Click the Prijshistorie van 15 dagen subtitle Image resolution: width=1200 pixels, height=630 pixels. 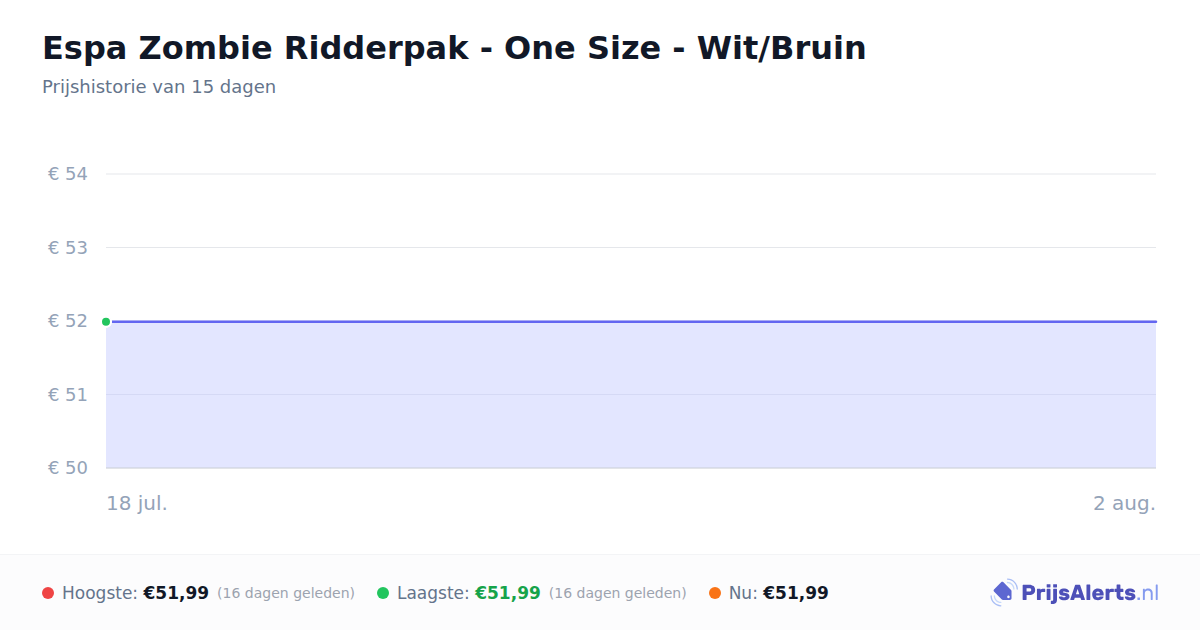(x=159, y=87)
